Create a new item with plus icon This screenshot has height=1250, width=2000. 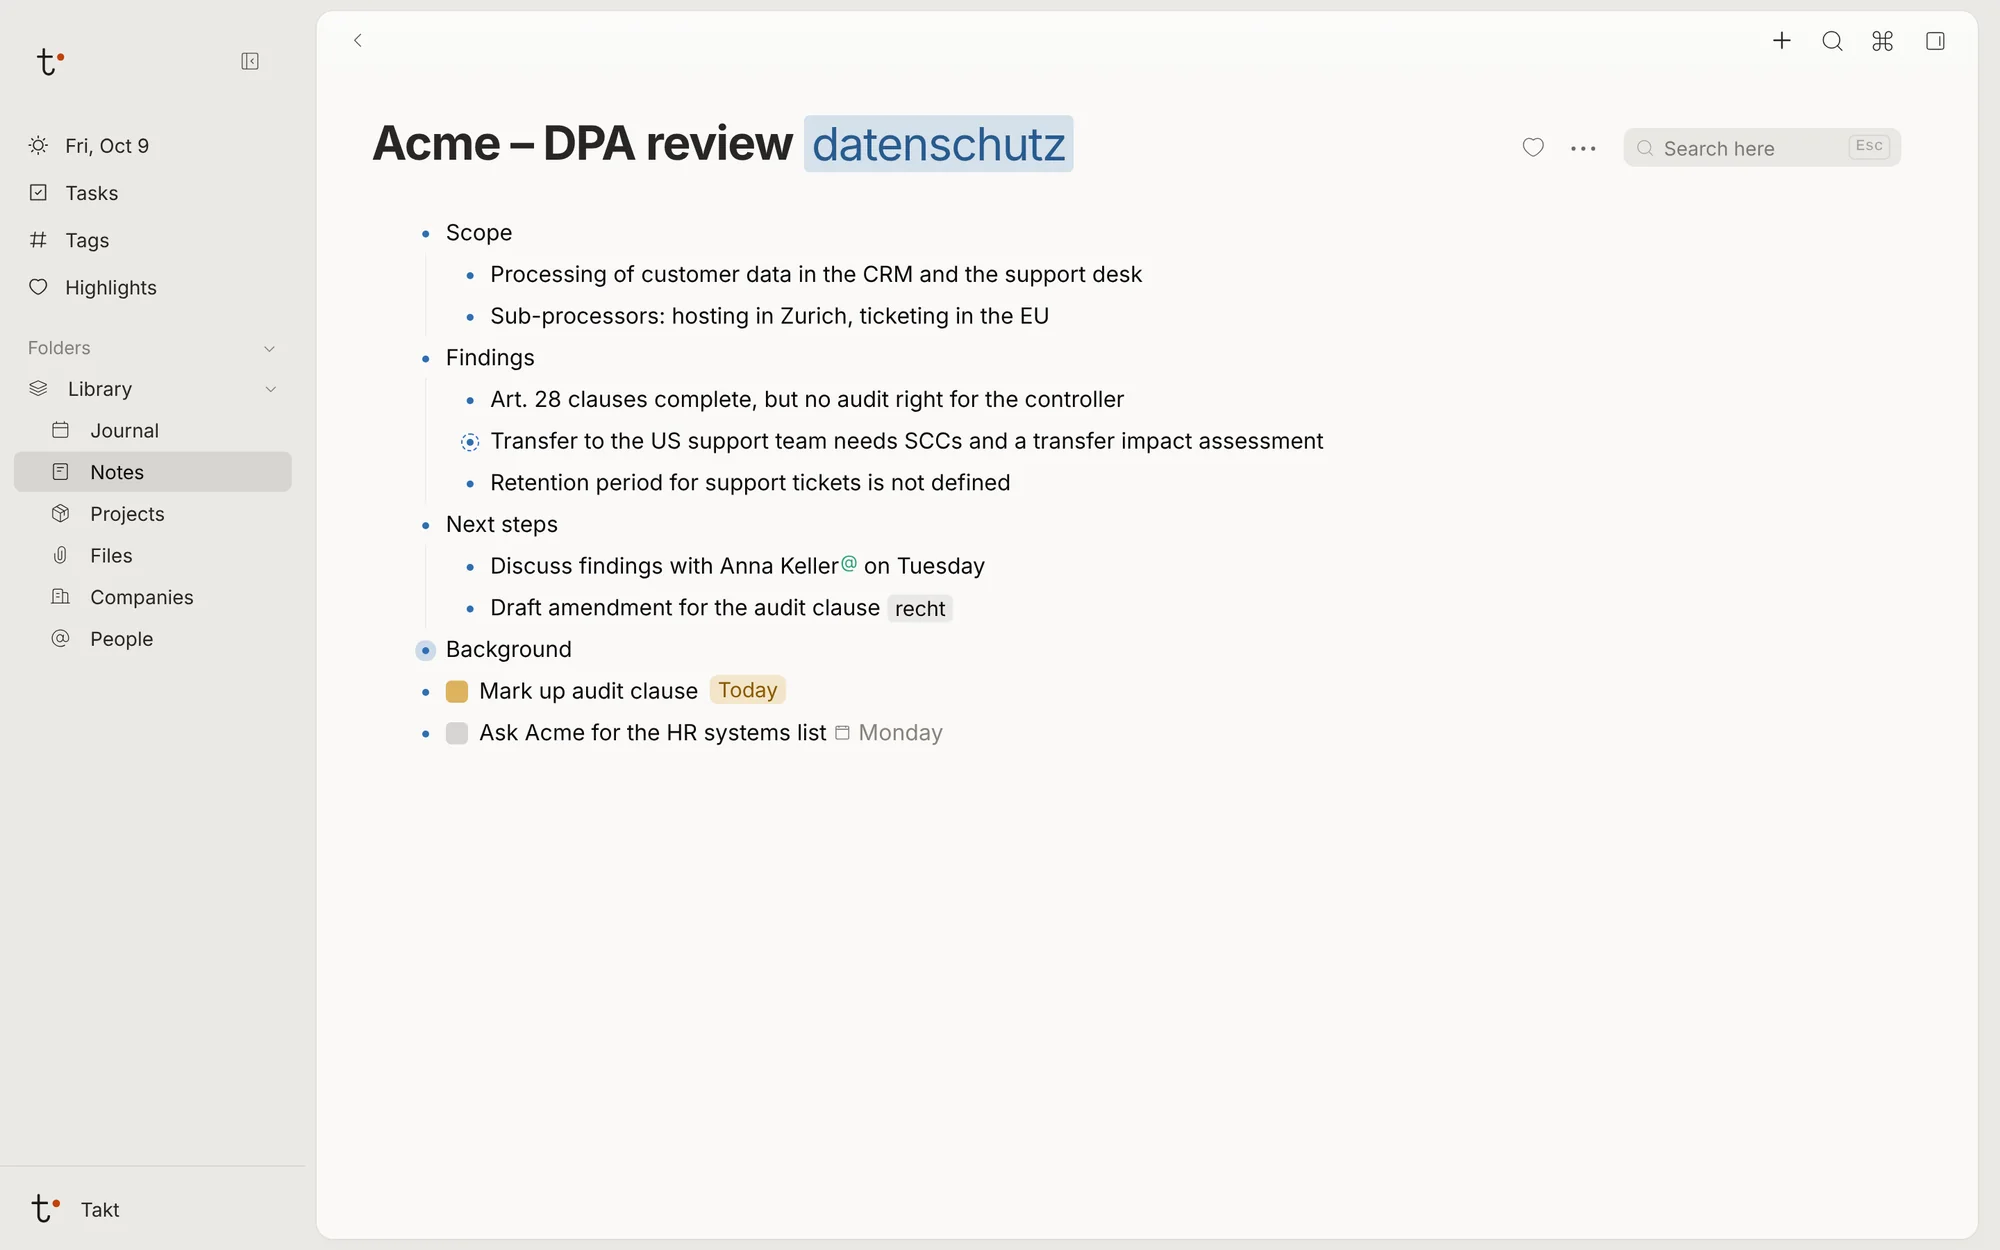point(1781,41)
